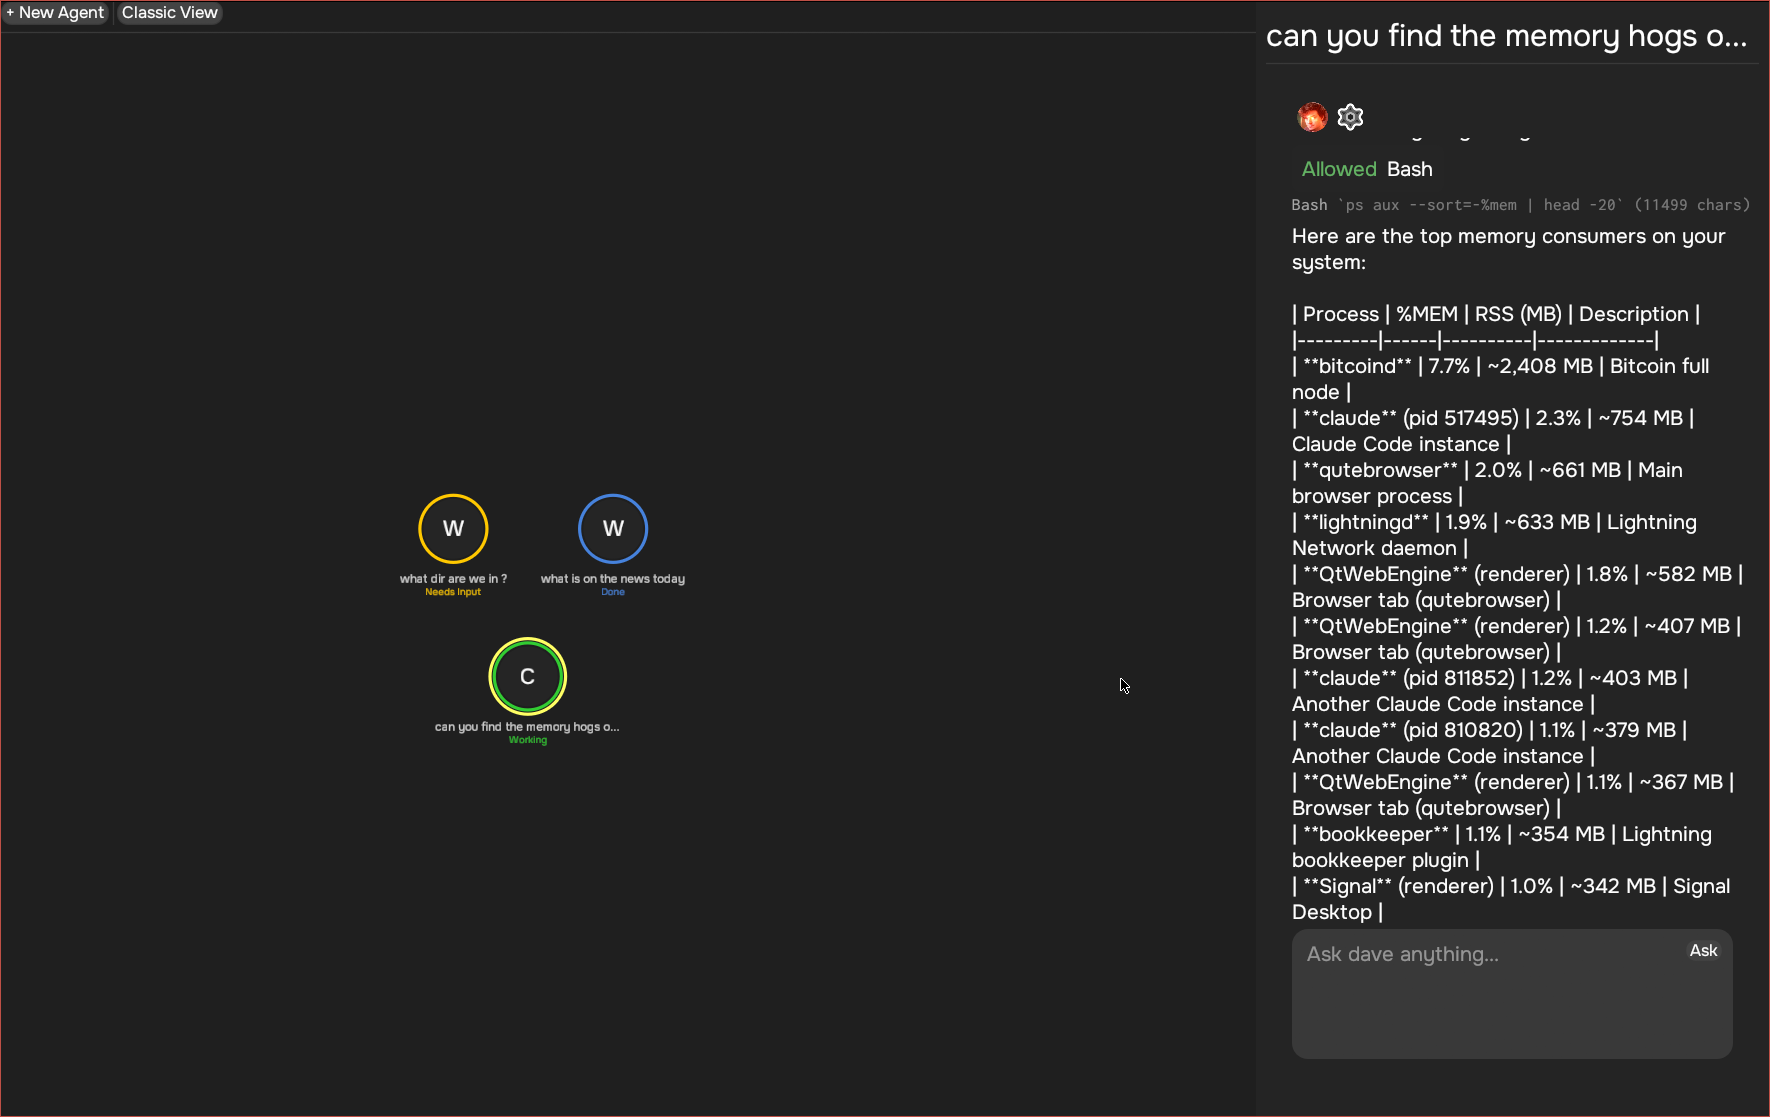
Task: Click the 'Needs Input' status label
Action: click(x=453, y=592)
